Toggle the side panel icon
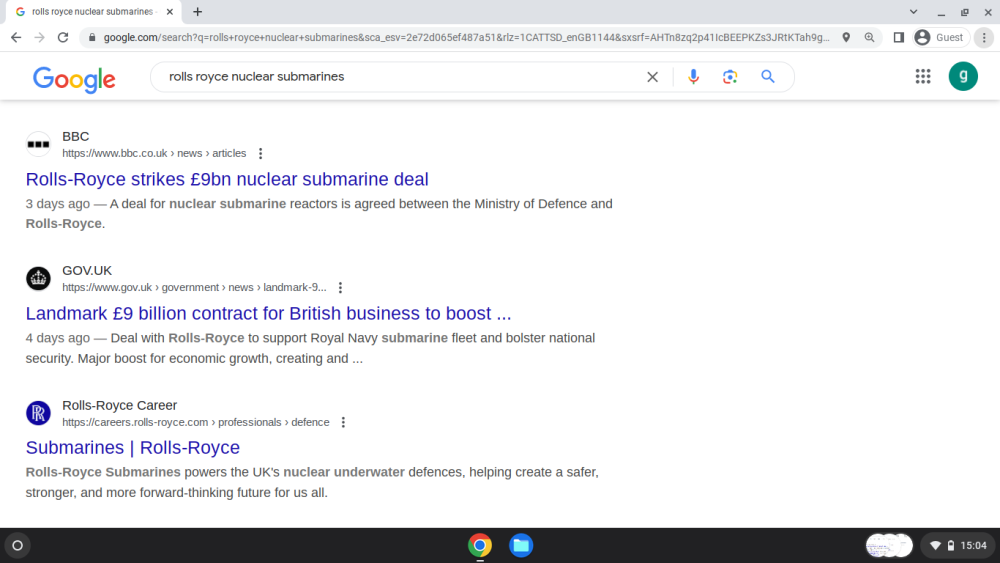The image size is (1000, 563). [x=899, y=38]
